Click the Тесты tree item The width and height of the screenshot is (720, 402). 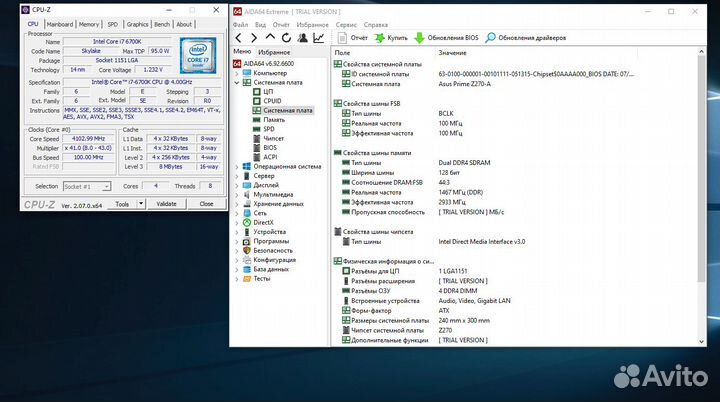(x=257, y=278)
